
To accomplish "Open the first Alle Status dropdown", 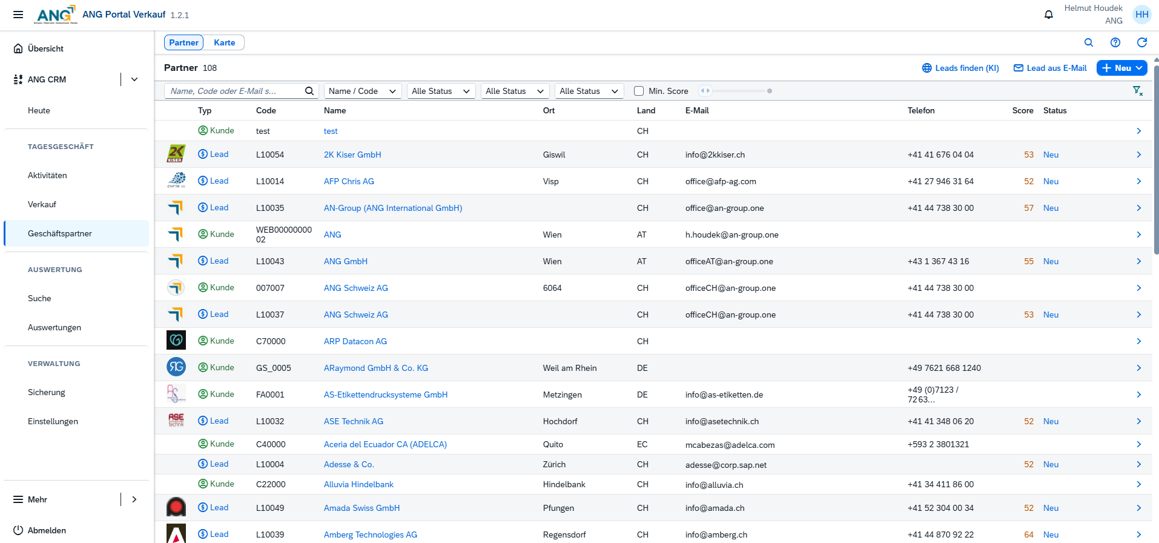I will pos(441,91).
